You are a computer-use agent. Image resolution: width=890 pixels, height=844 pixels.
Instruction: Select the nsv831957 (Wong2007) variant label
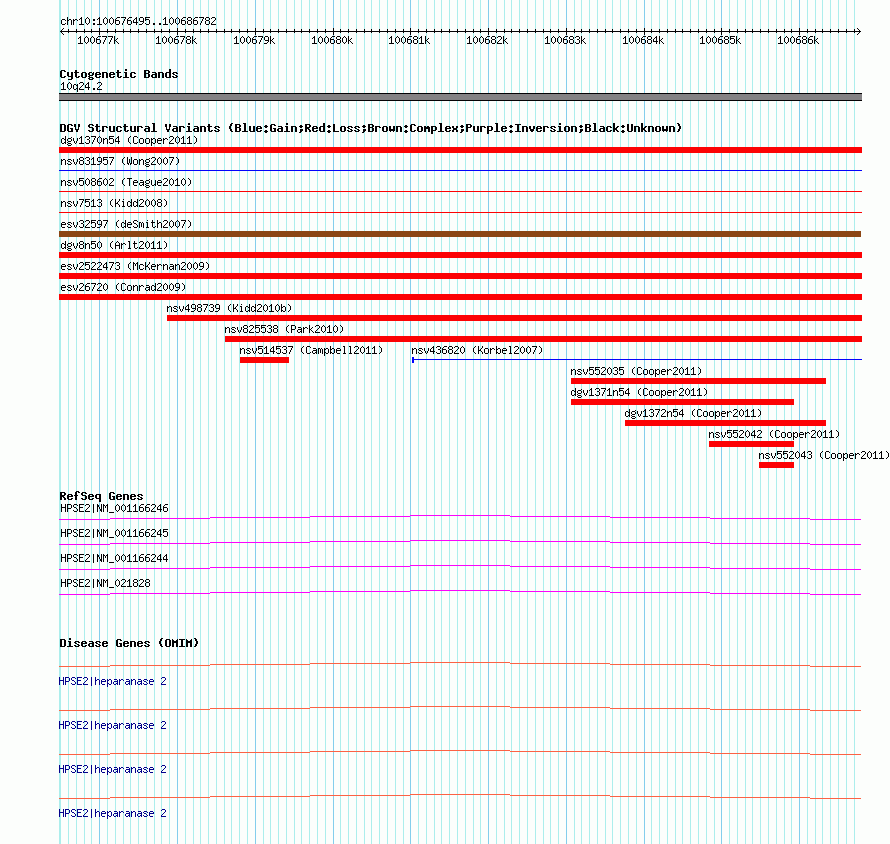pos(120,161)
